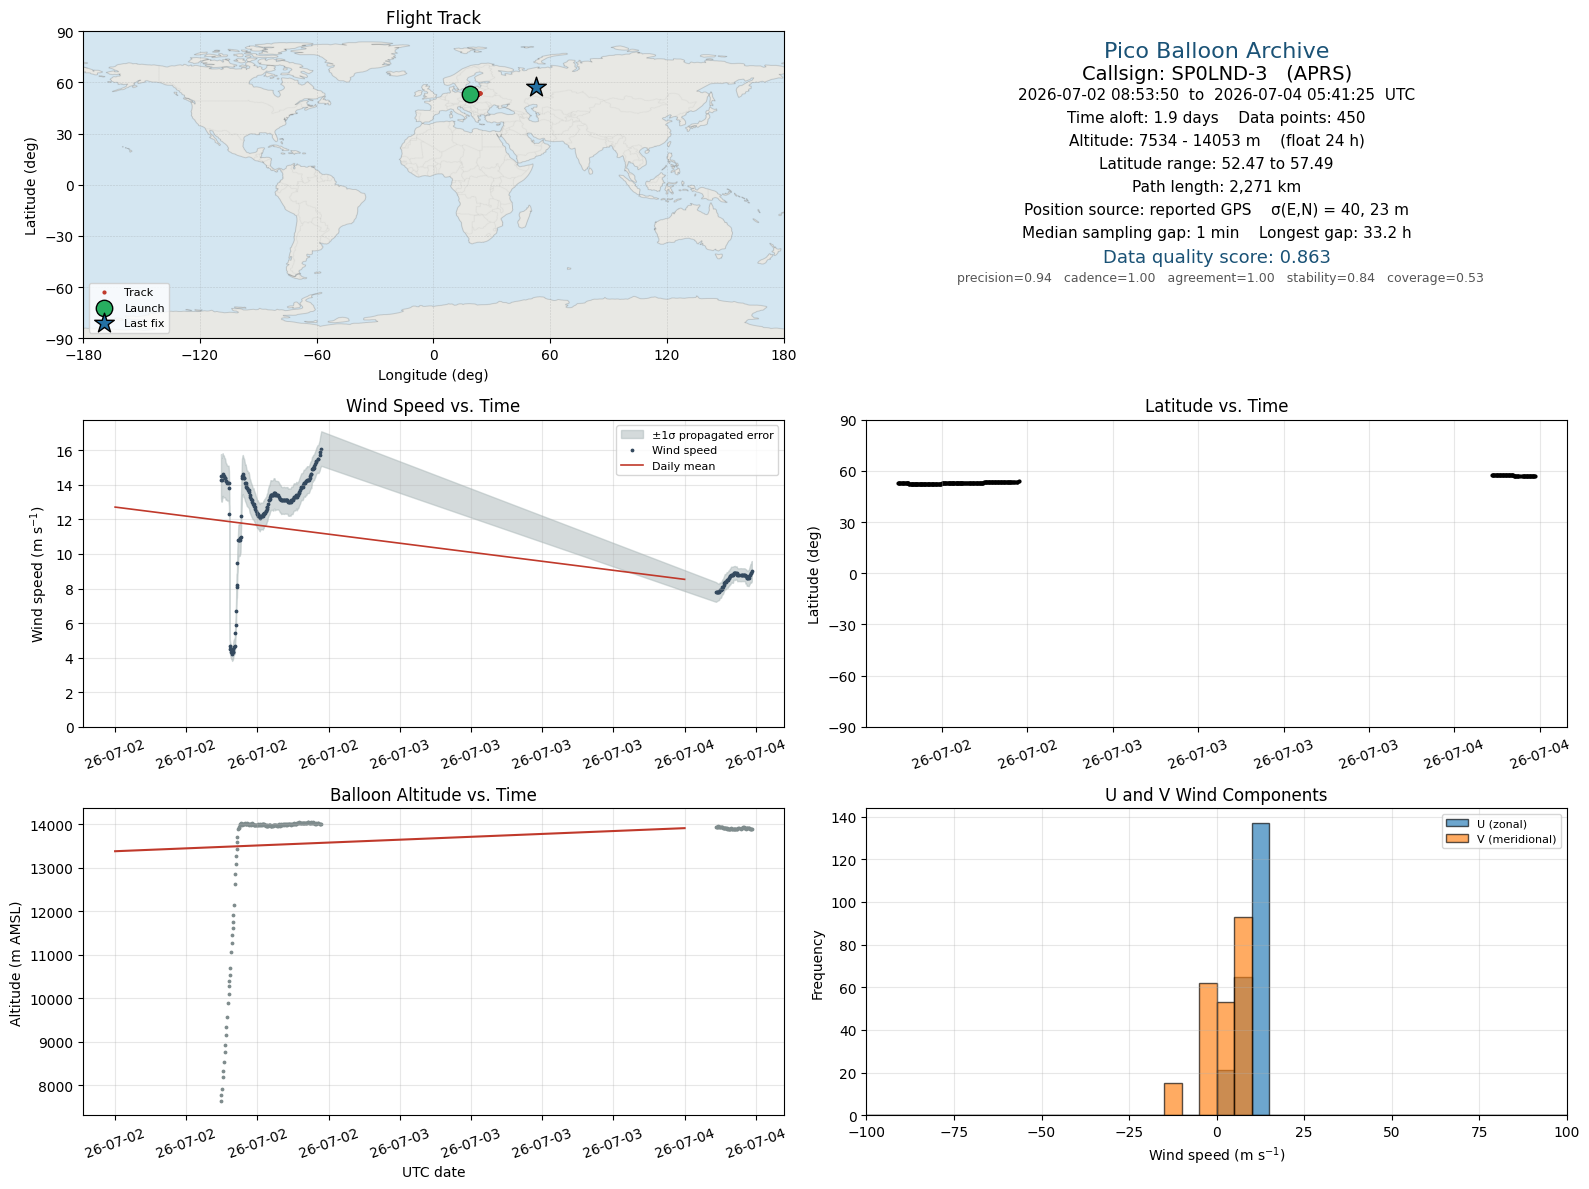The height and width of the screenshot is (1189, 1589).
Task: Select the Flight Track chart title
Action: tap(433, 18)
